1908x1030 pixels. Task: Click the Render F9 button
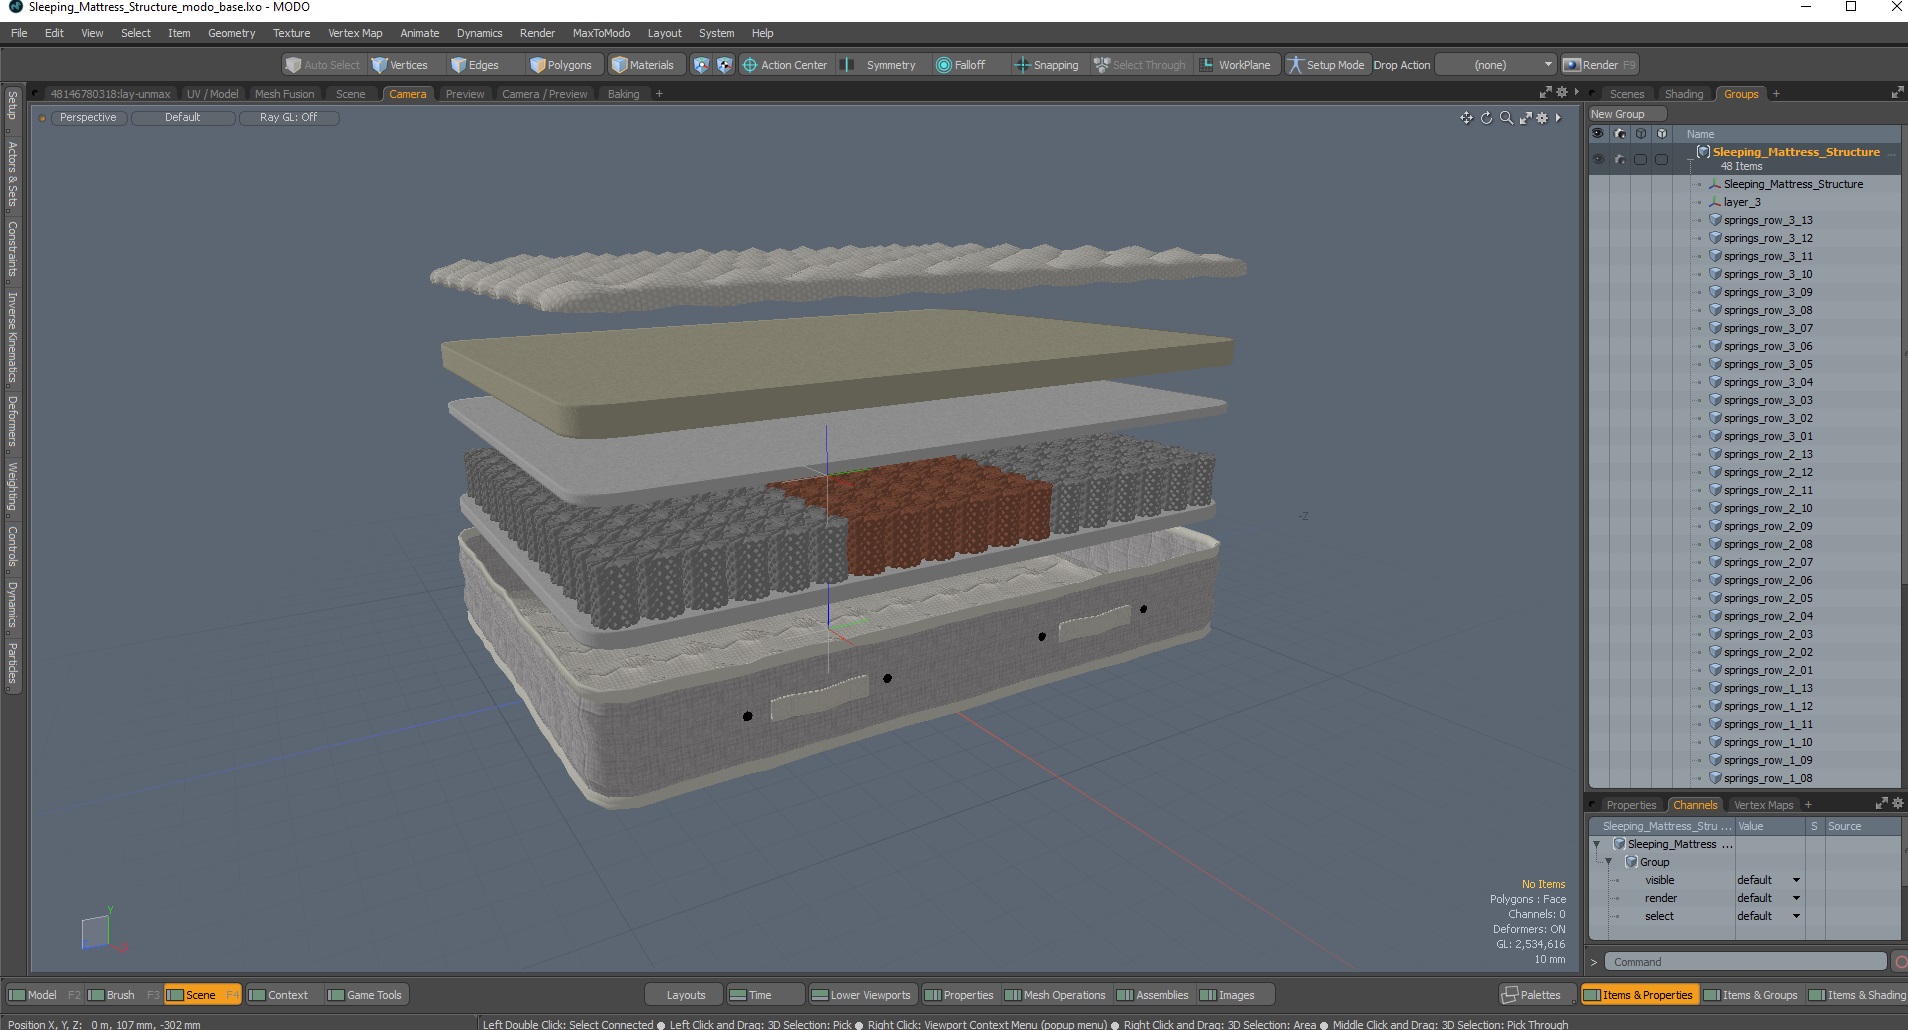tap(1600, 65)
